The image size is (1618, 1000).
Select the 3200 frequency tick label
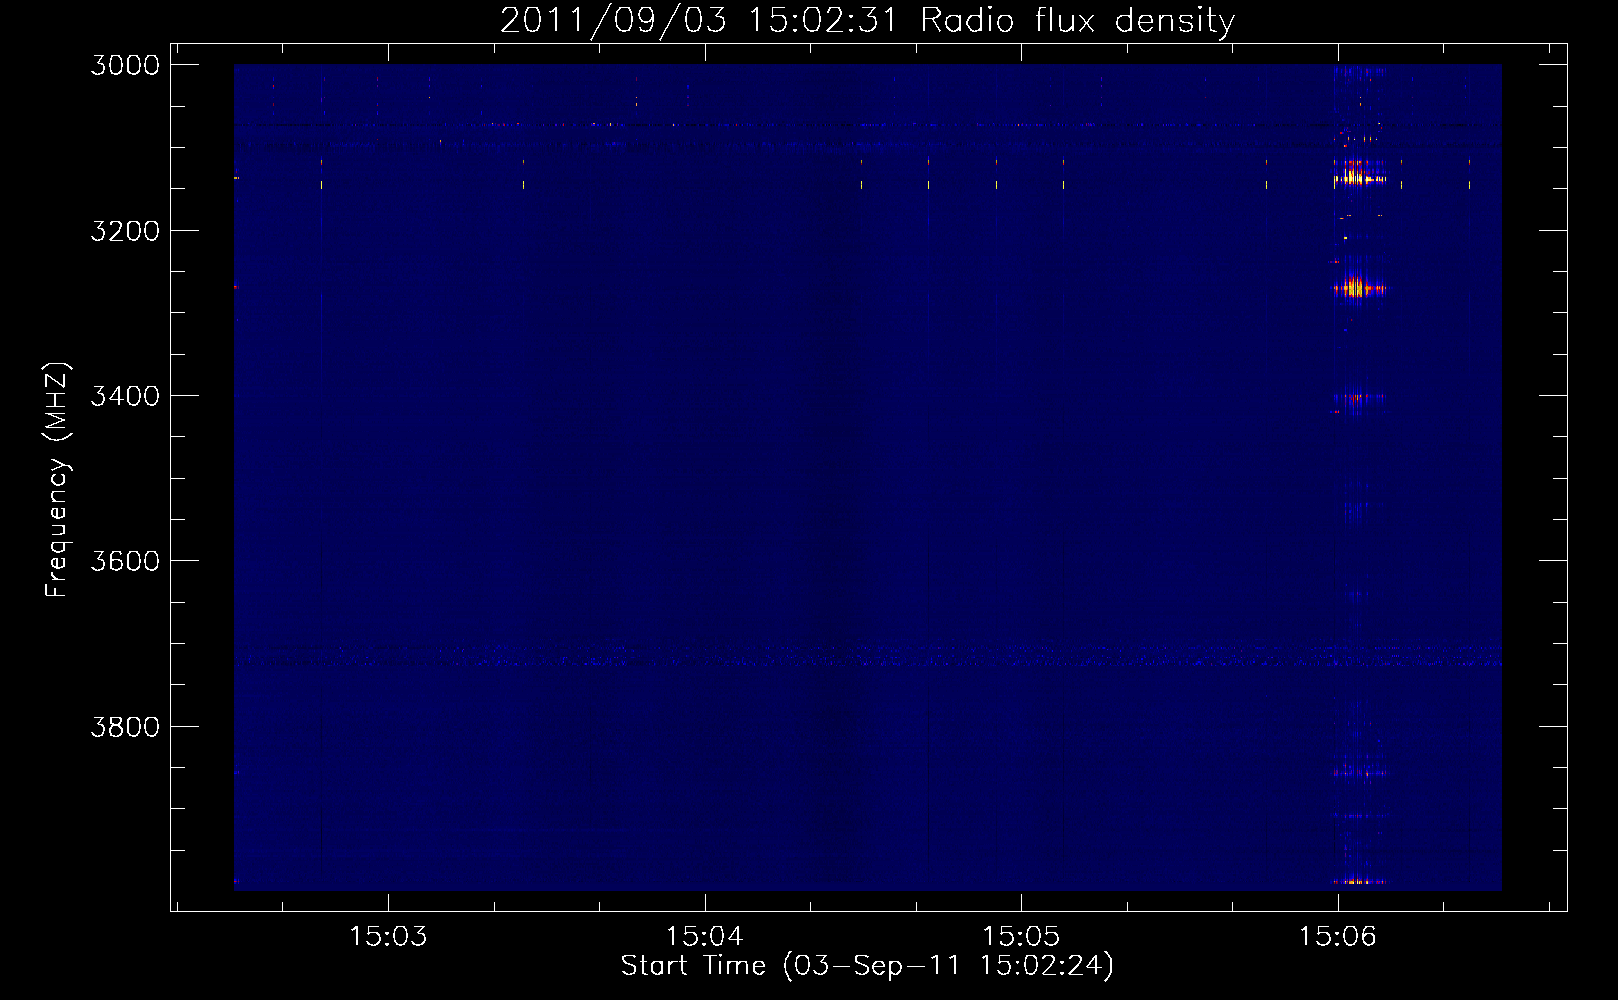[125, 231]
